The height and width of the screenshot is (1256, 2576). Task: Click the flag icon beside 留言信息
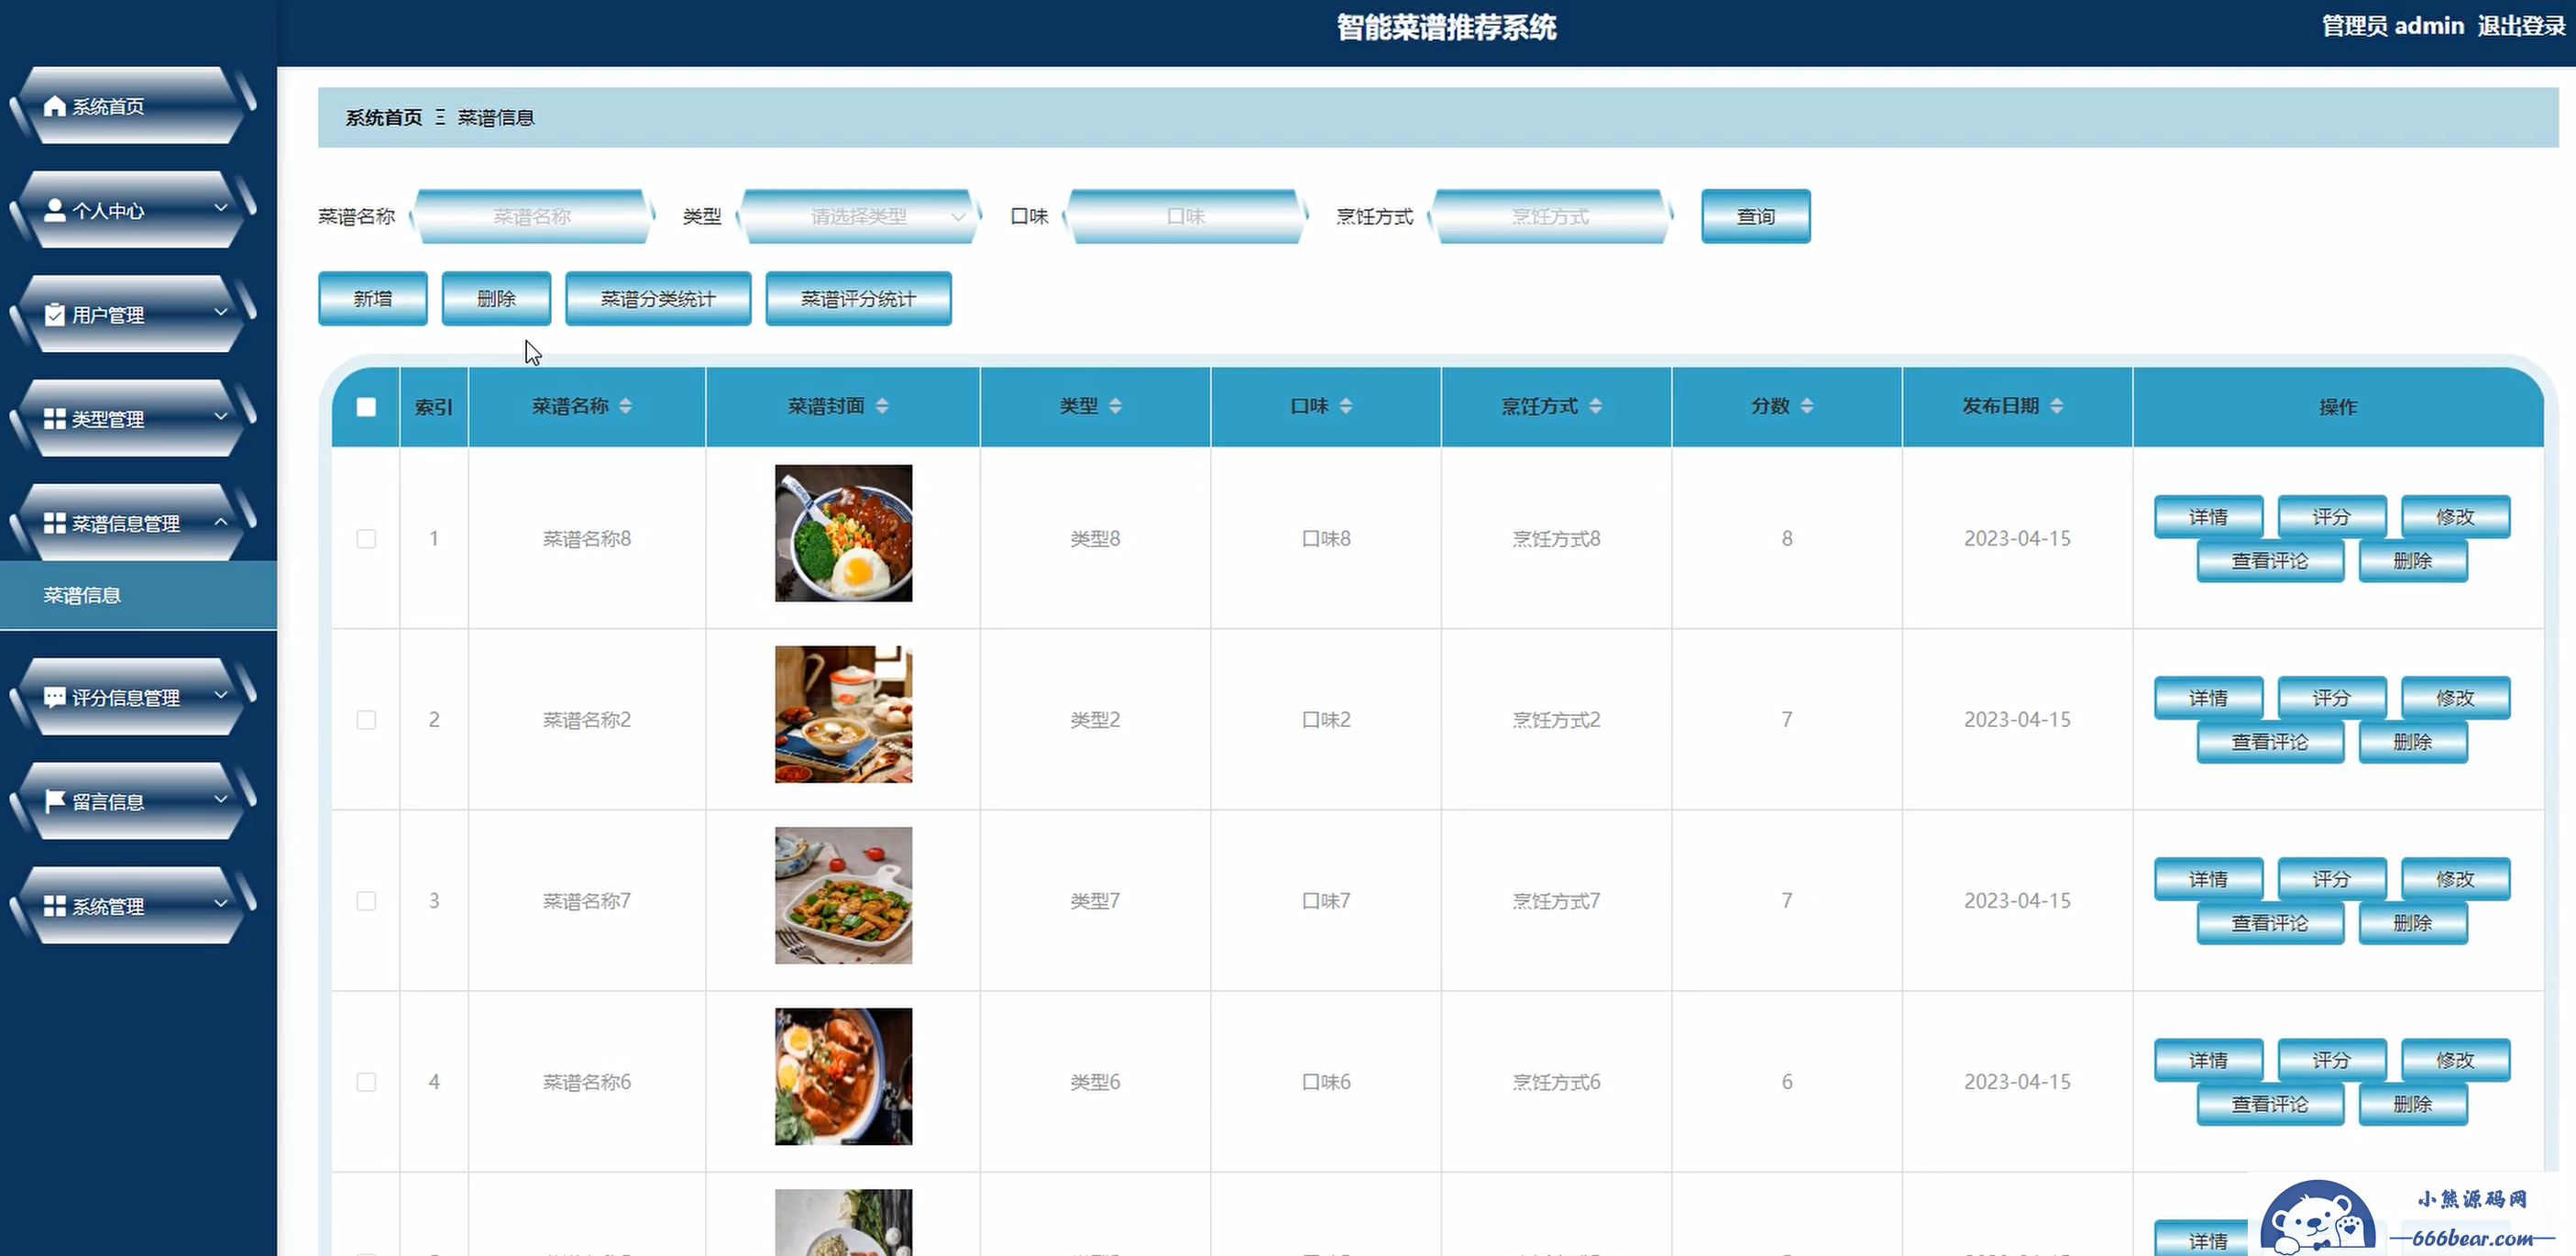(x=55, y=801)
